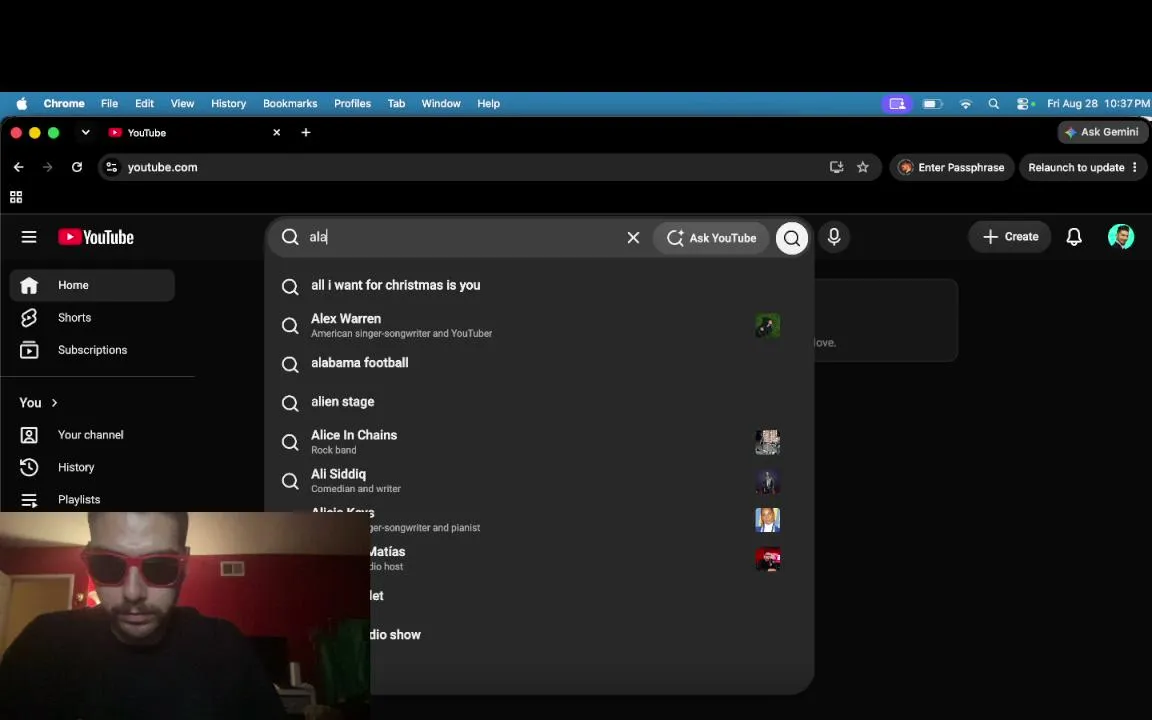Screen dimensions: 1152x720
Task: Select suggestion "all i want for christmas is you"
Action: point(539,285)
